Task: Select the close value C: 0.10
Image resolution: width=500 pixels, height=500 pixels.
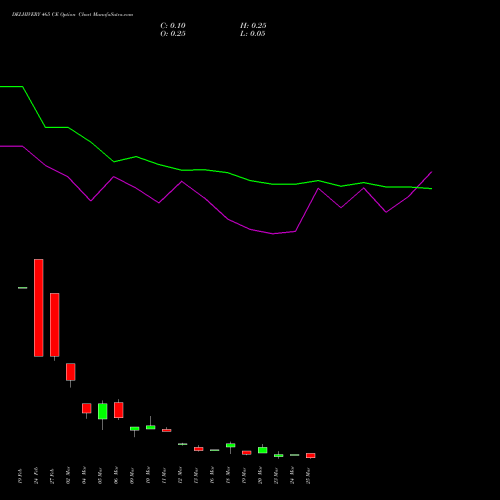Action: (x=173, y=26)
